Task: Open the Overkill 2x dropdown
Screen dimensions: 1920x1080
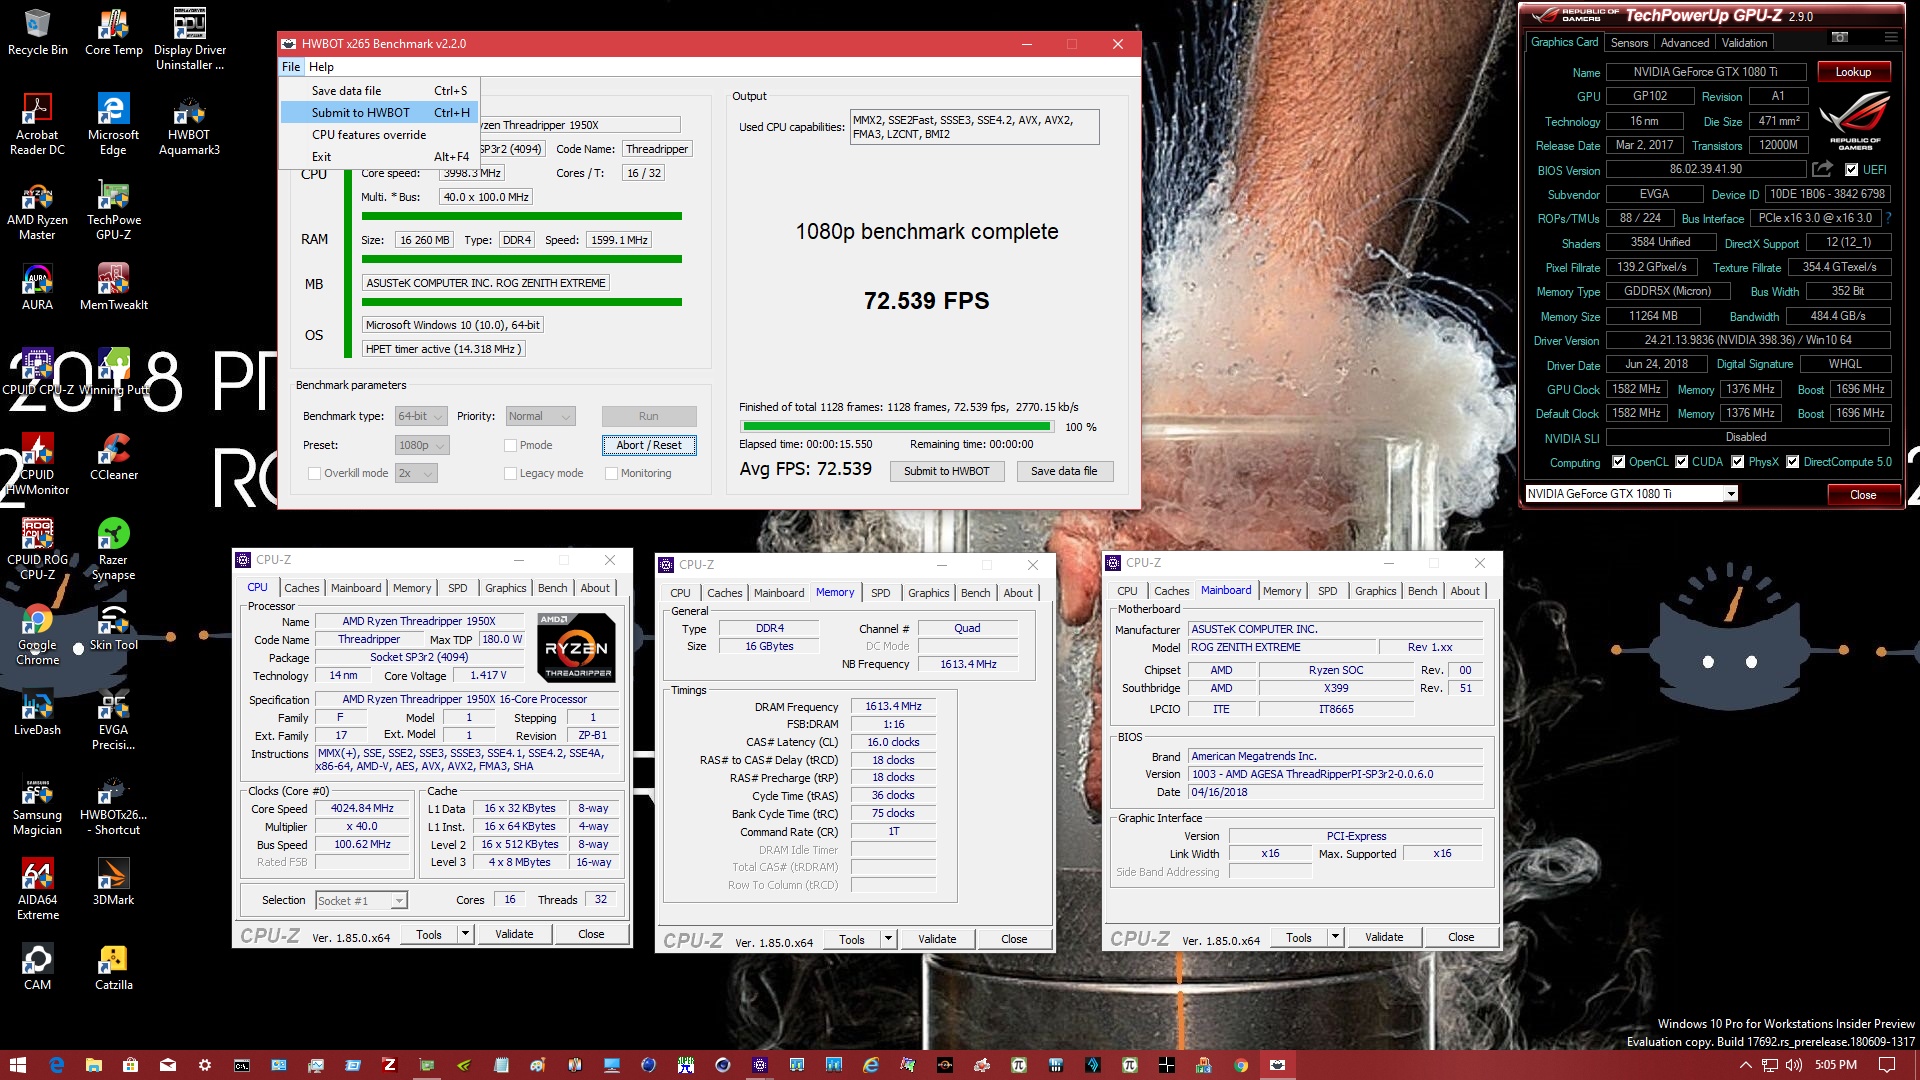Action: point(416,474)
